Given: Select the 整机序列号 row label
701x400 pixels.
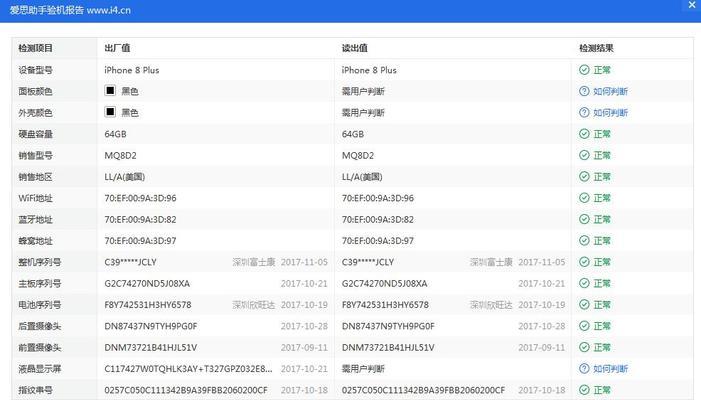Looking at the screenshot, I should tap(39, 262).
